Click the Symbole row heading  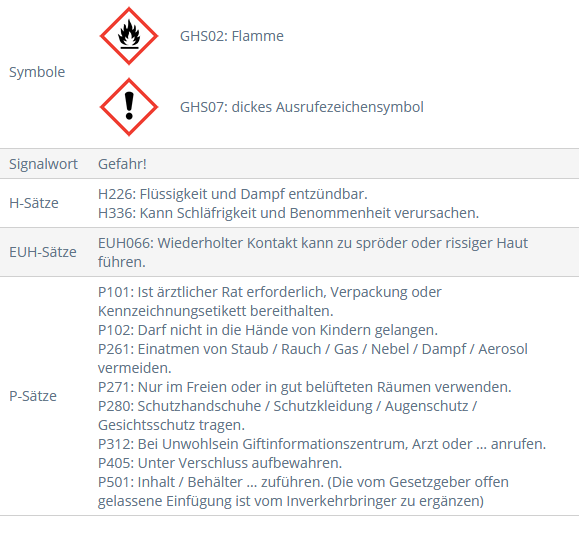[37, 72]
